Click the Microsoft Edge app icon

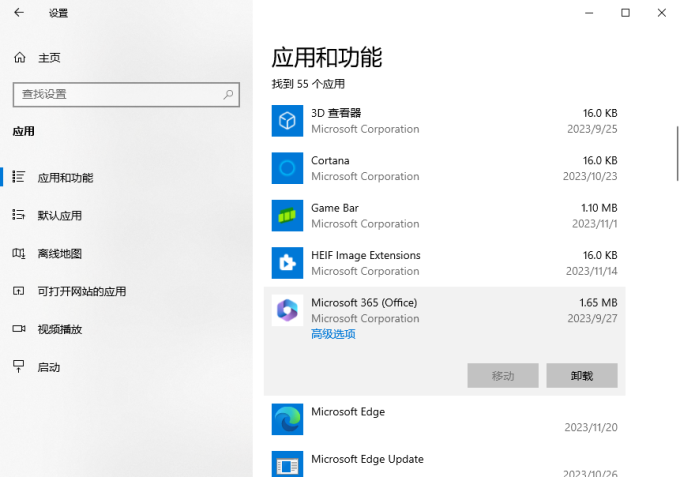tap(287, 419)
